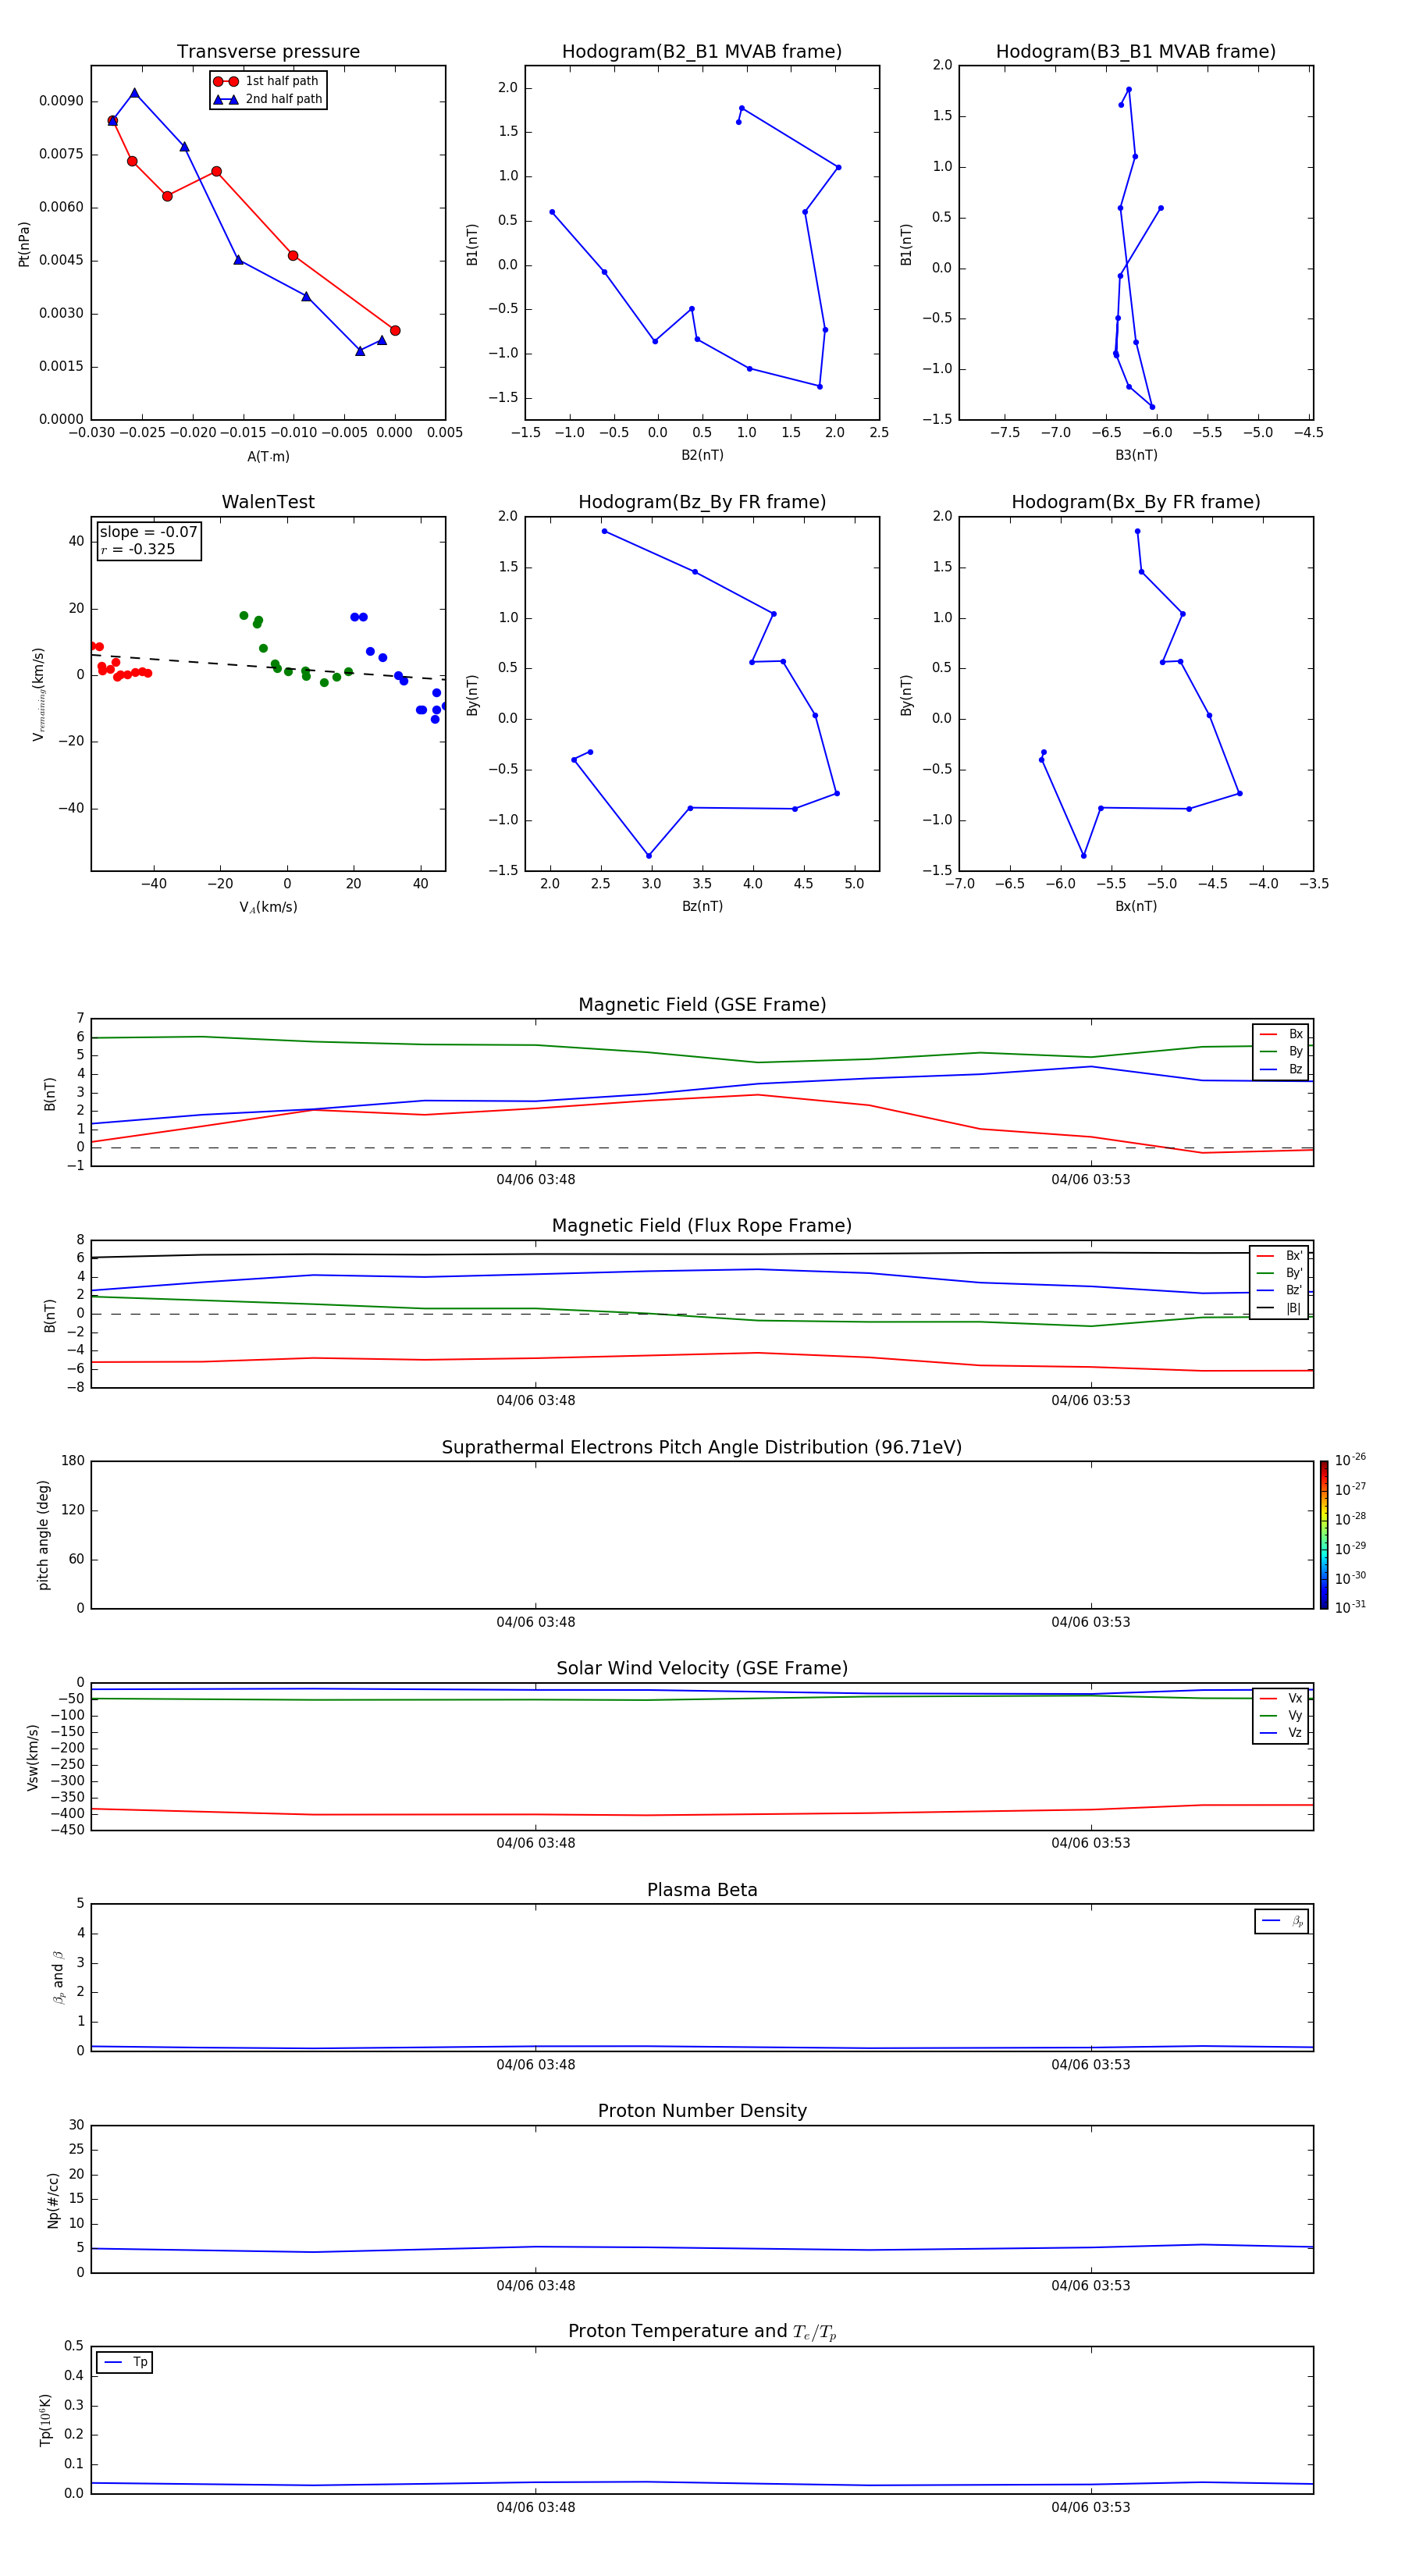Click the 'Bx(nT)' x-axis label
Image resolution: width=1405 pixels, height=2576 pixels.
pyautogui.click(x=1136, y=906)
